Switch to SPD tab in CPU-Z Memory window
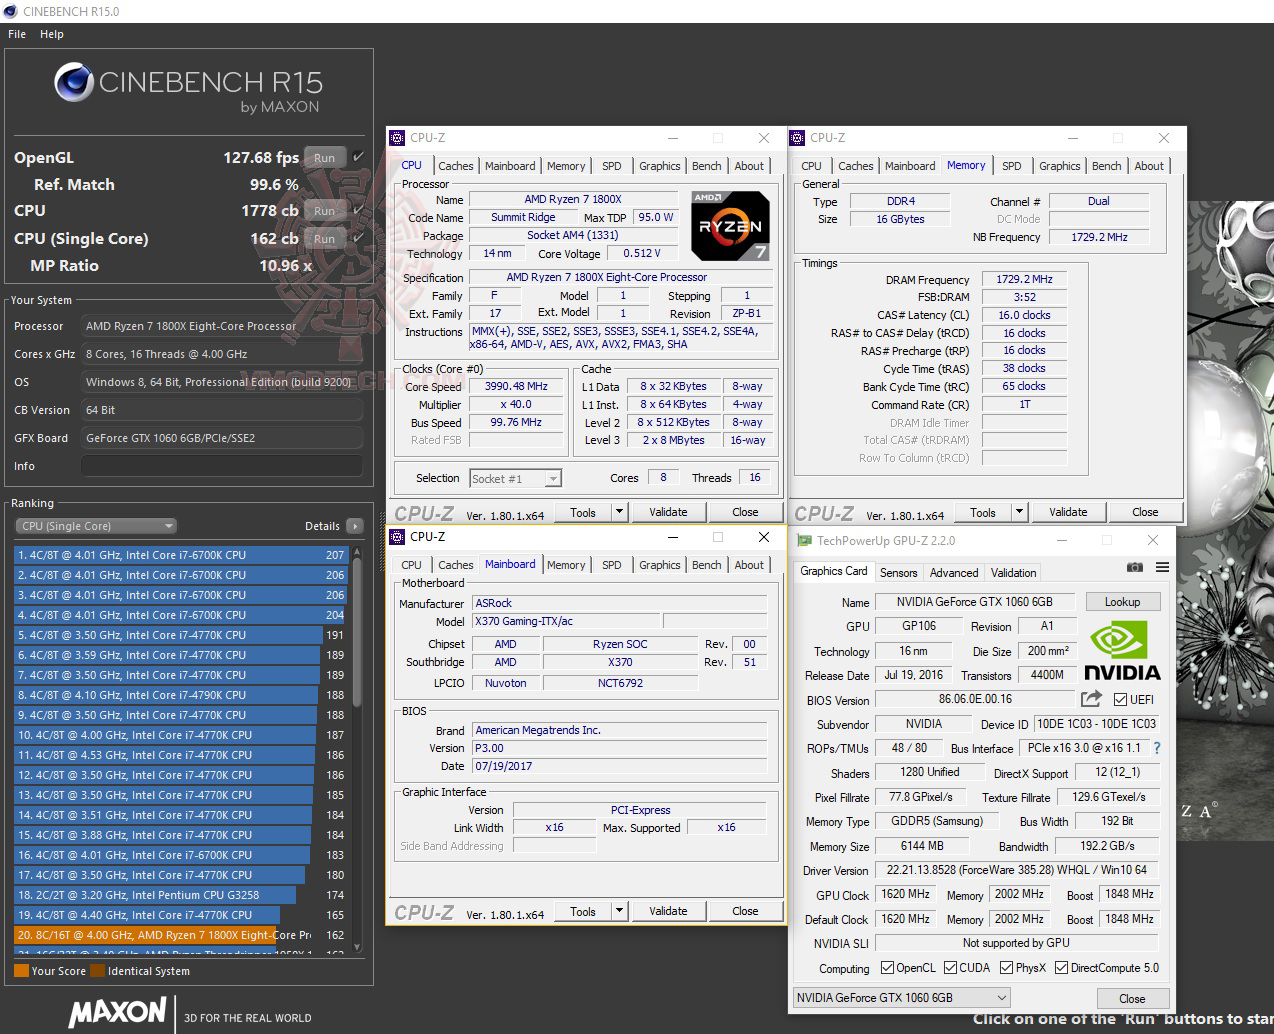This screenshot has width=1274, height=1034. (x=1012, y=166)
